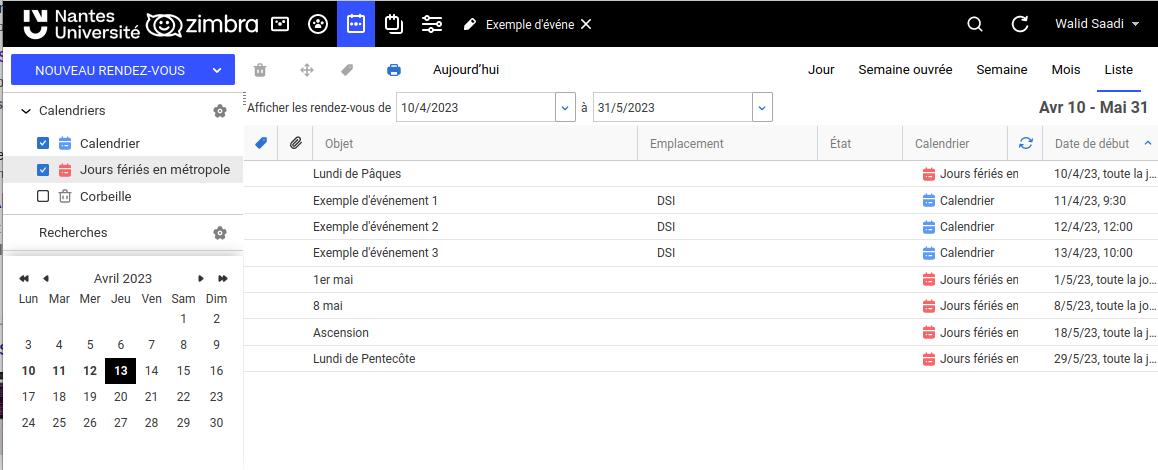Click the search magnifier icon
This screenshot has height=470, width=1158.
975,24
